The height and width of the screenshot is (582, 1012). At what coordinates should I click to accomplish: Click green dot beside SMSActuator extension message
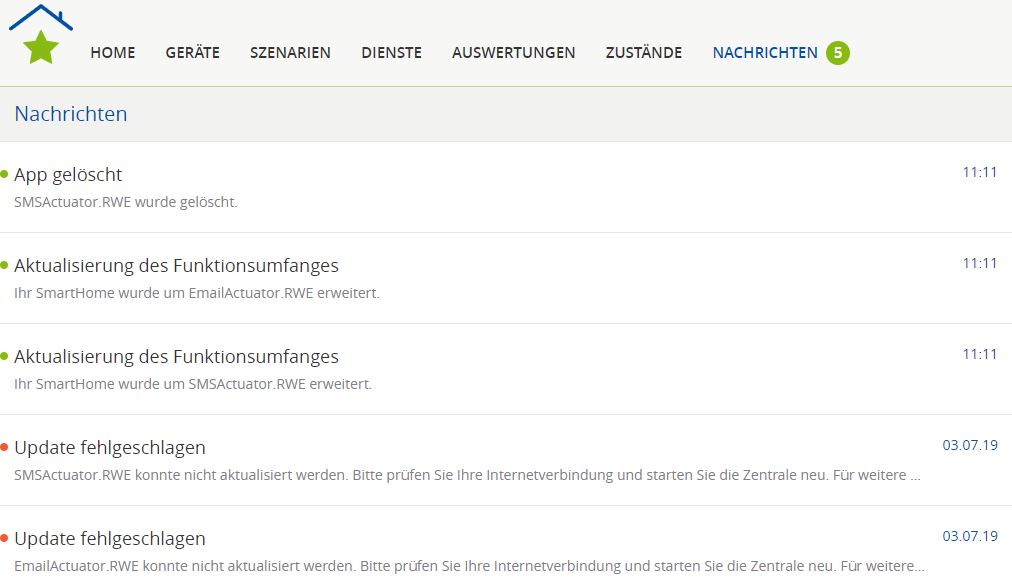point(4,356)
